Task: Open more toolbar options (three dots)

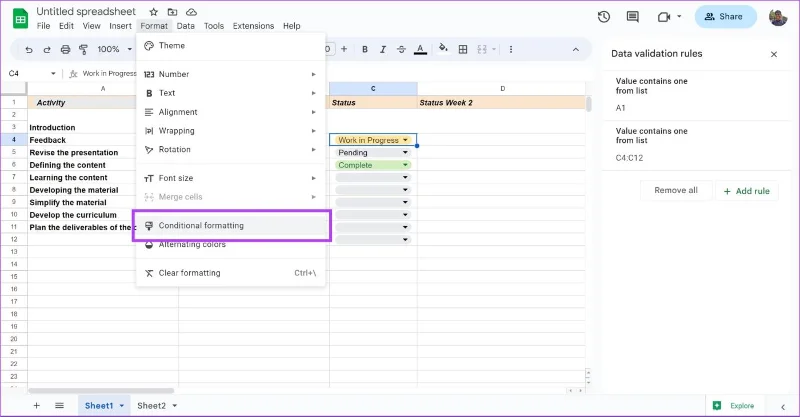Action: point(511,49)
